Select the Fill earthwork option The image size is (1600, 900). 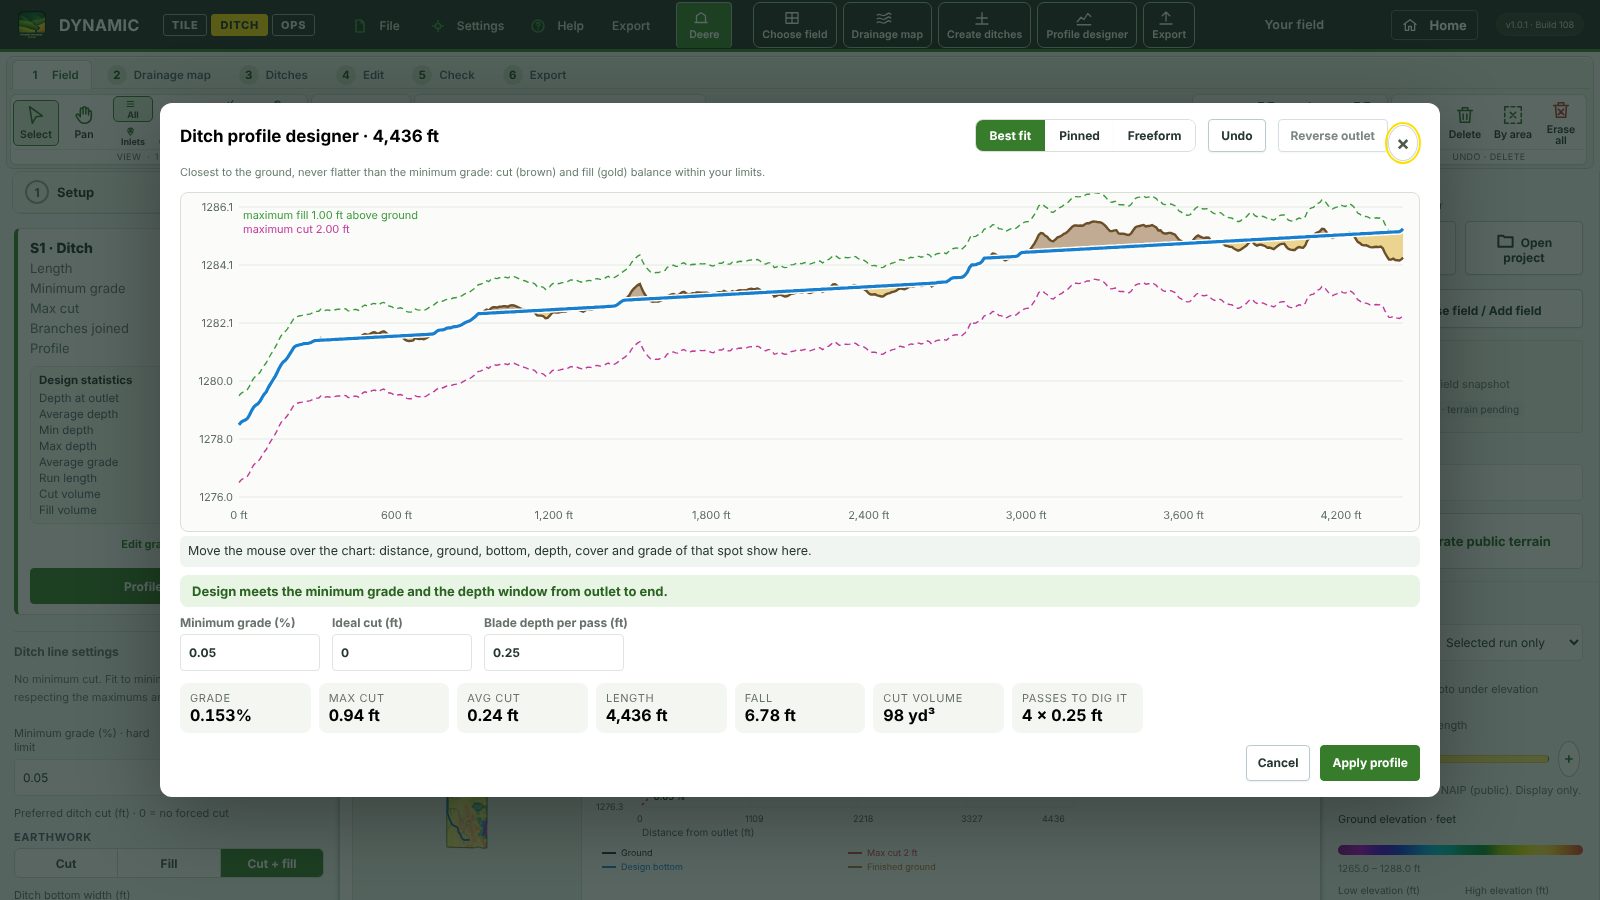pos(169,864)
